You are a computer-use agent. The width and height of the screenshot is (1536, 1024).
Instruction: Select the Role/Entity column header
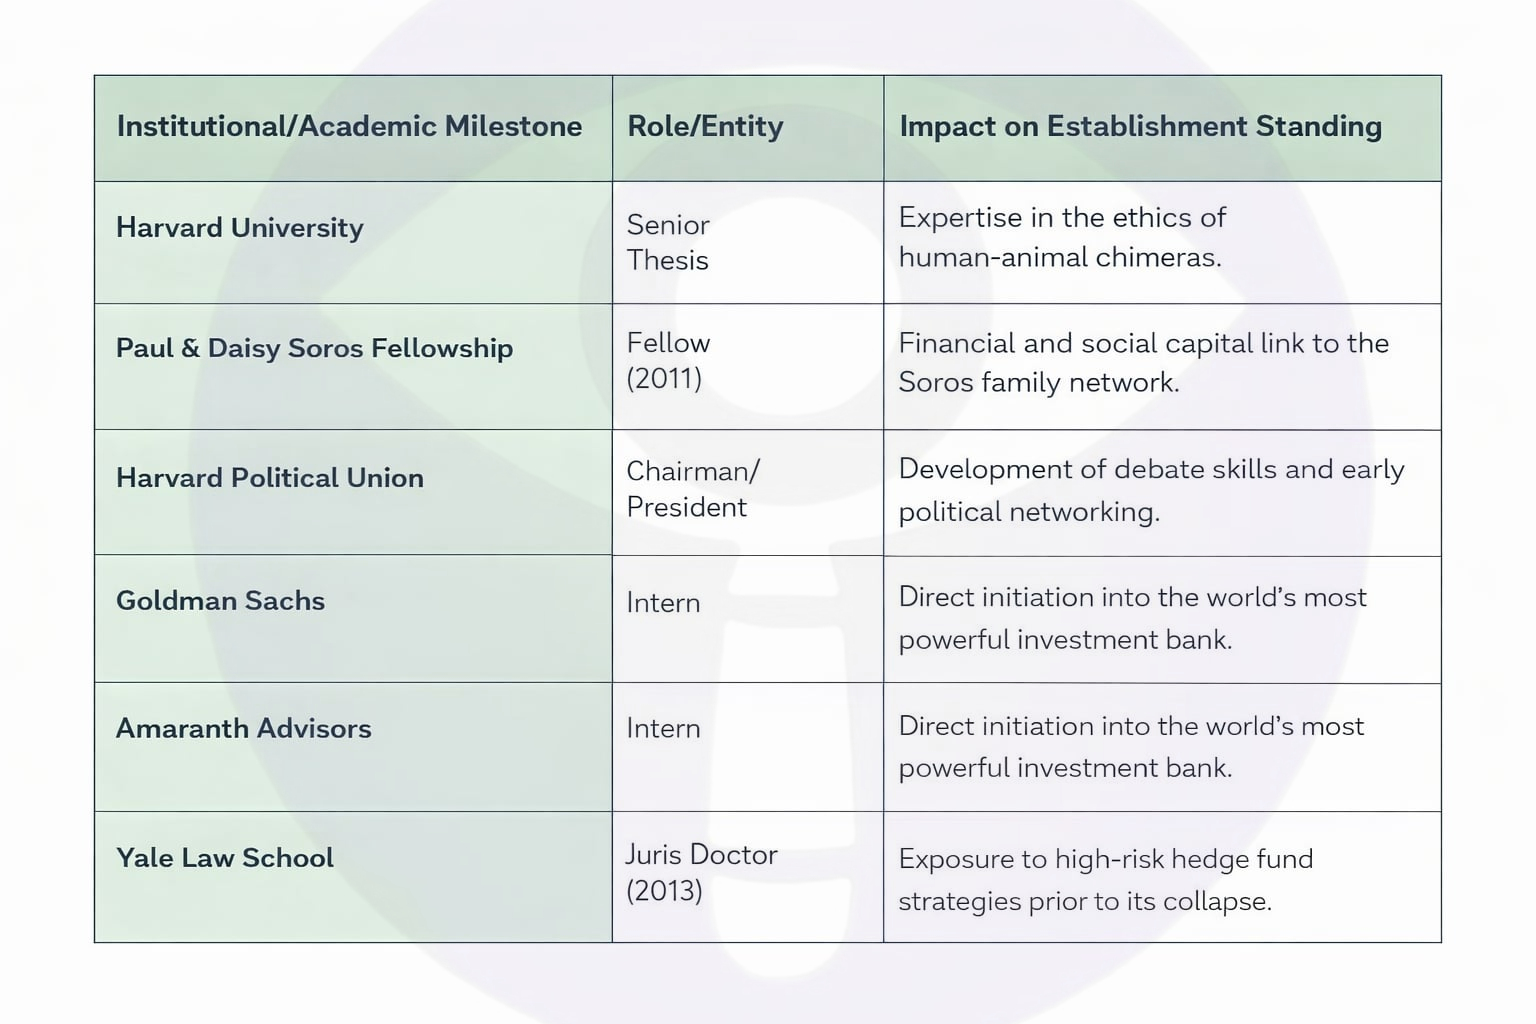(705, 126)
